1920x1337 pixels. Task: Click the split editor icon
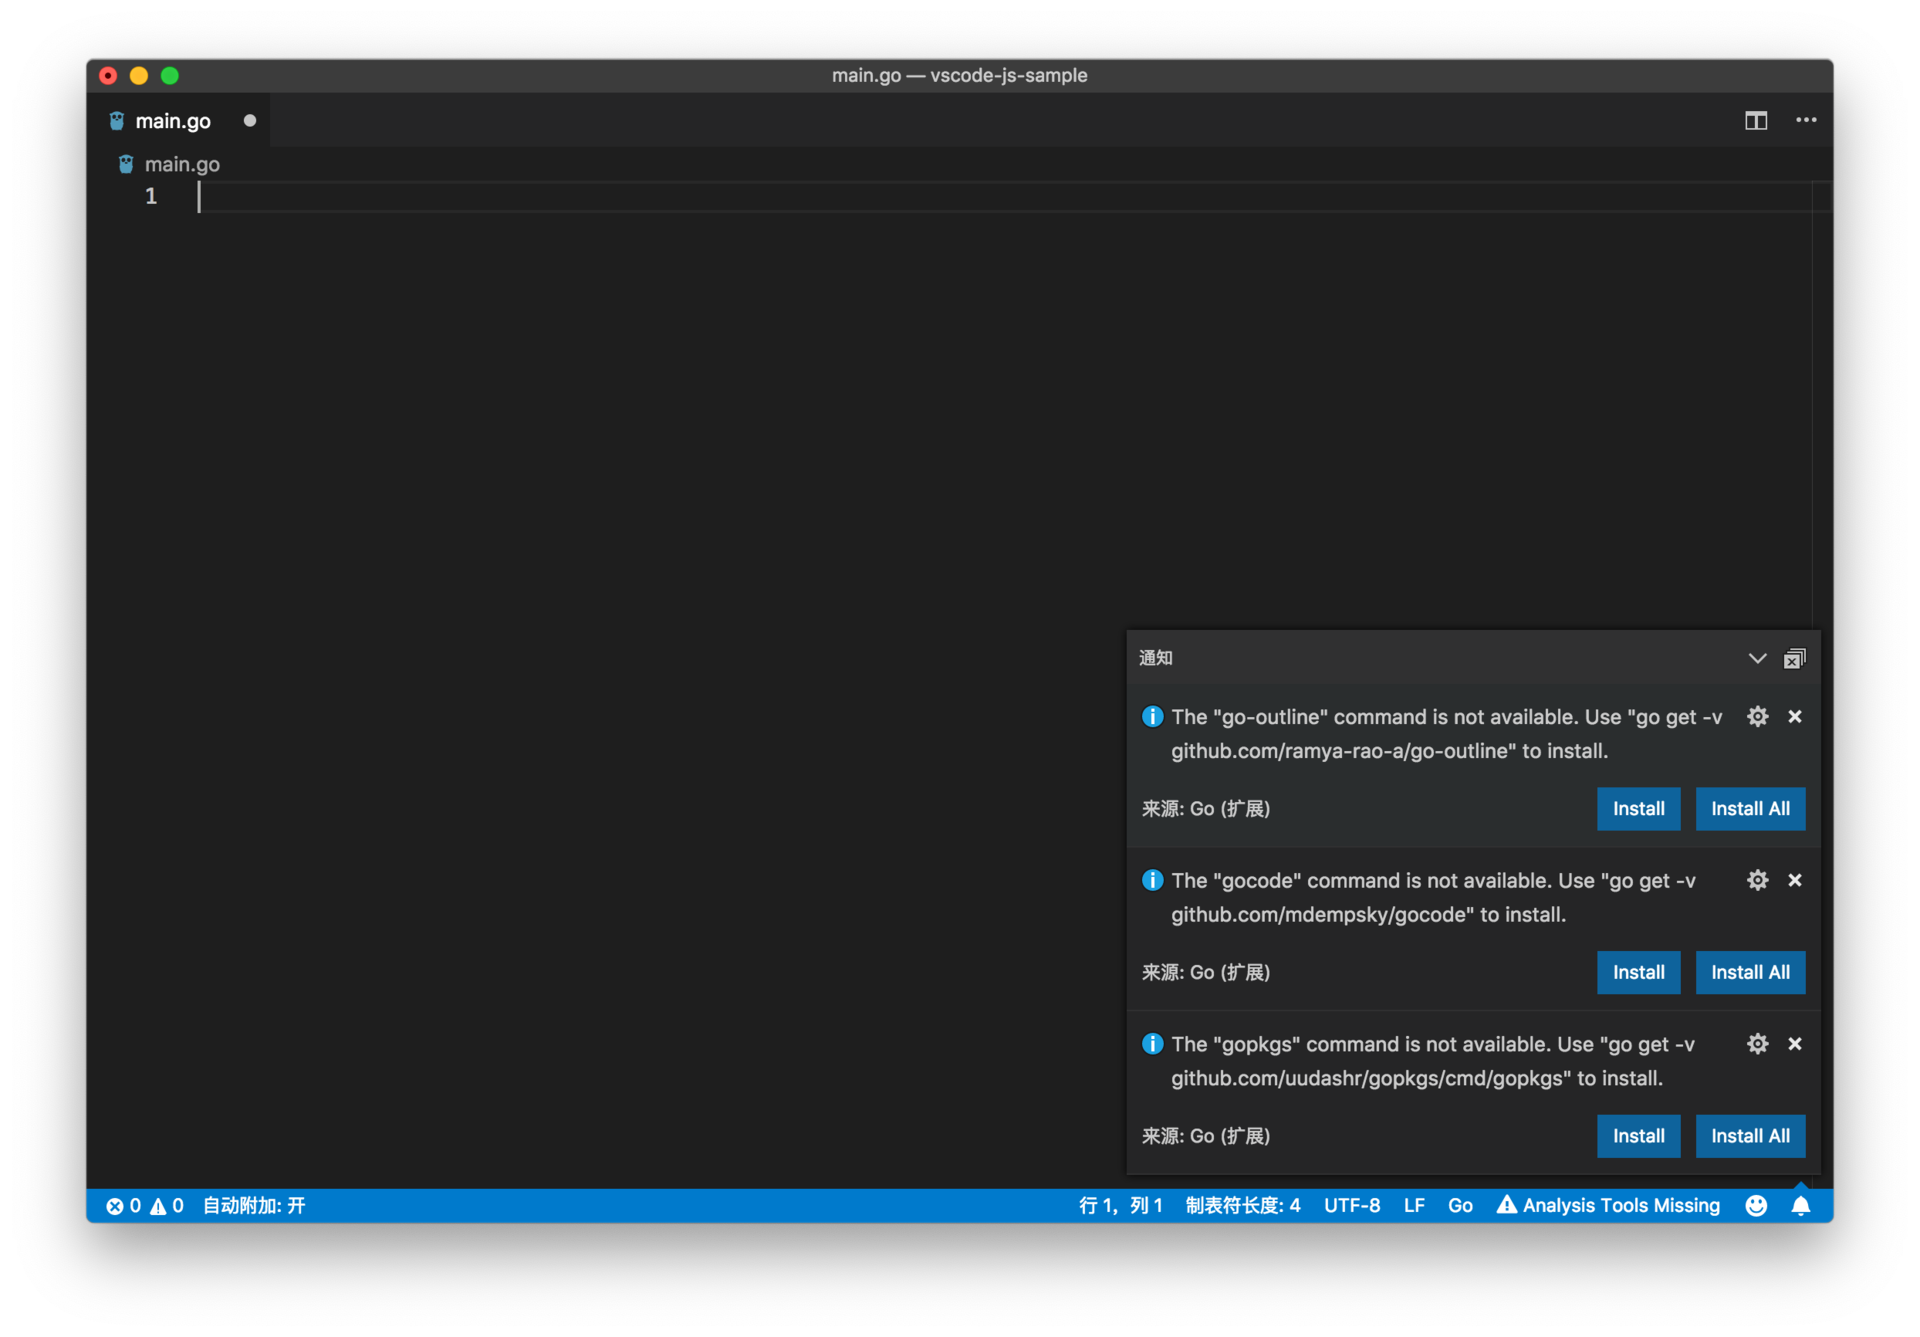1756,121
